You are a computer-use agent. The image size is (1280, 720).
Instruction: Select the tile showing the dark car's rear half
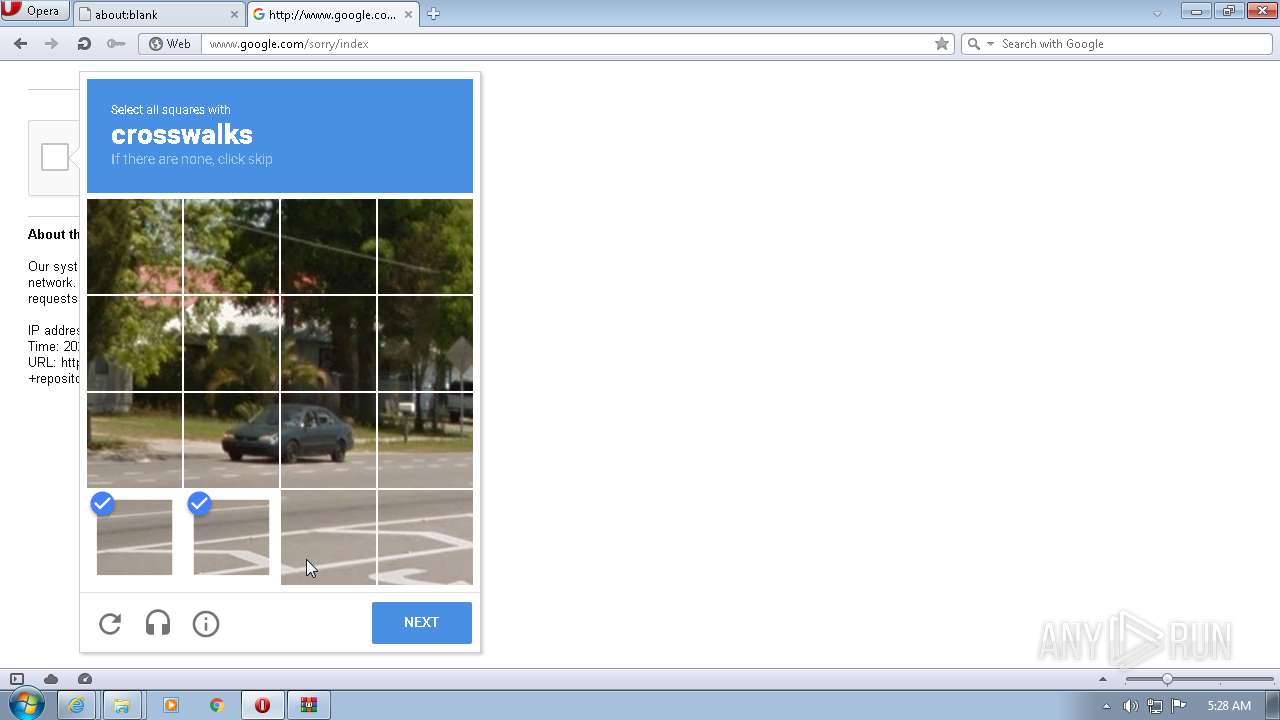pyautogui.click(x=328, y=440)
